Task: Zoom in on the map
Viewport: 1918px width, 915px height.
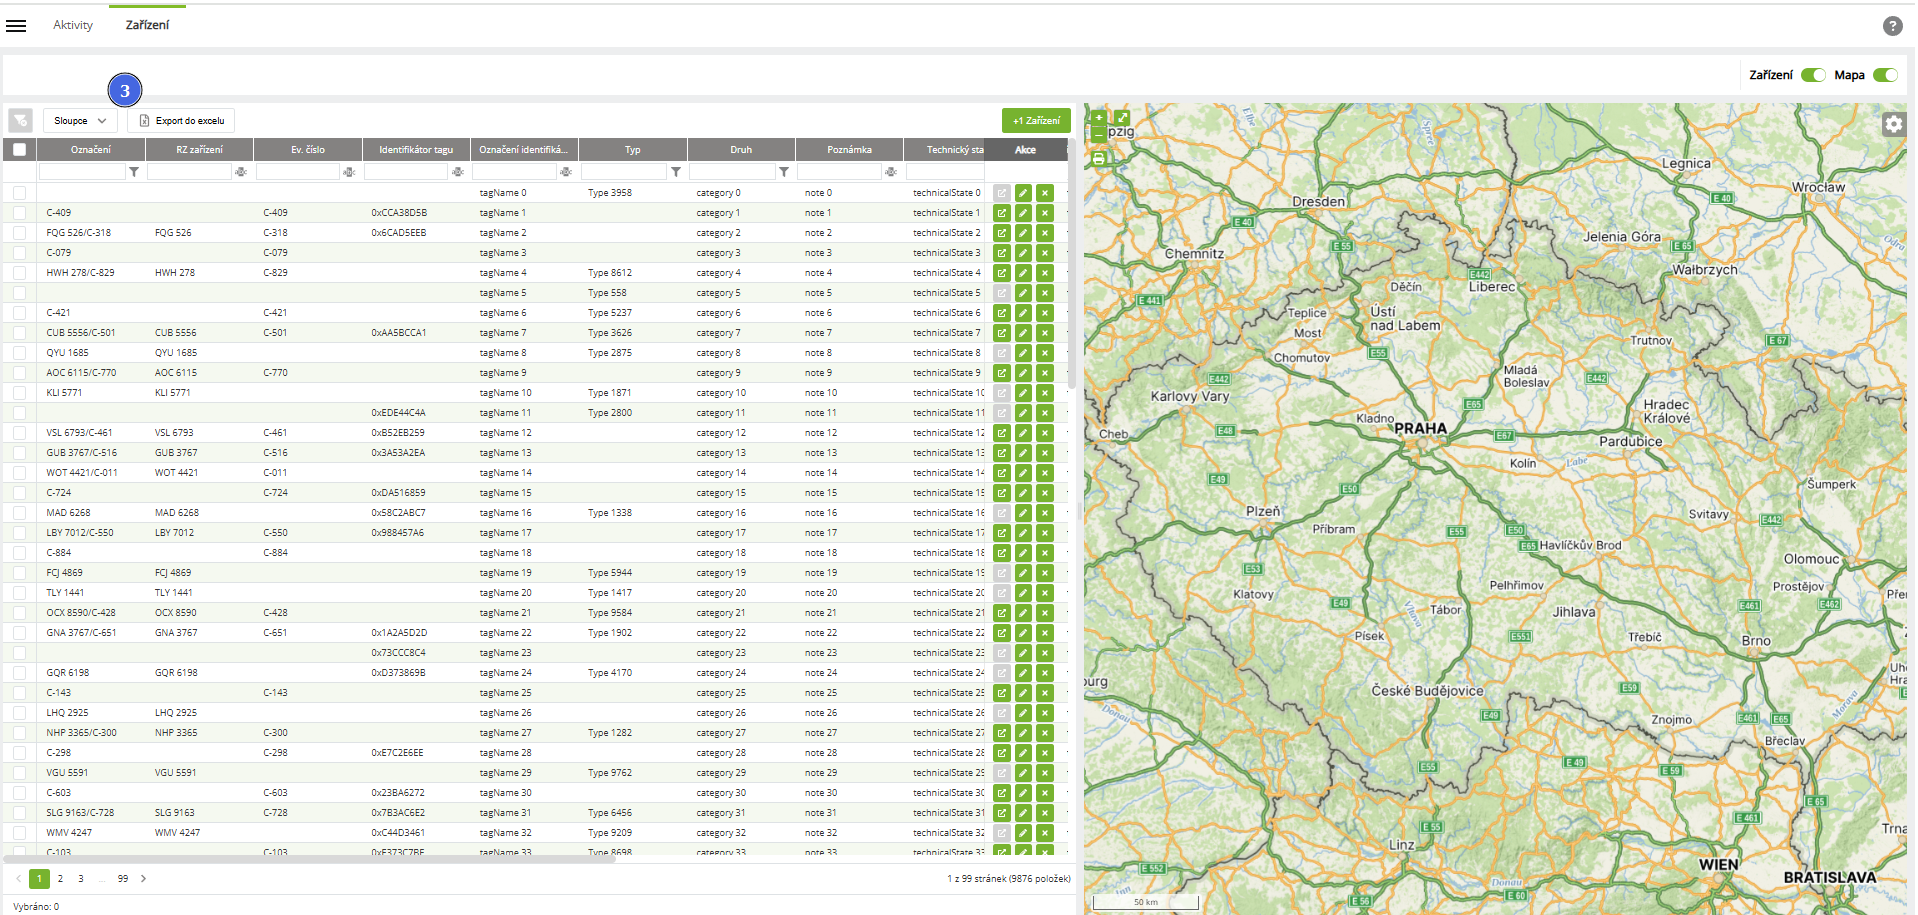Action: [x=1099, y=117]
